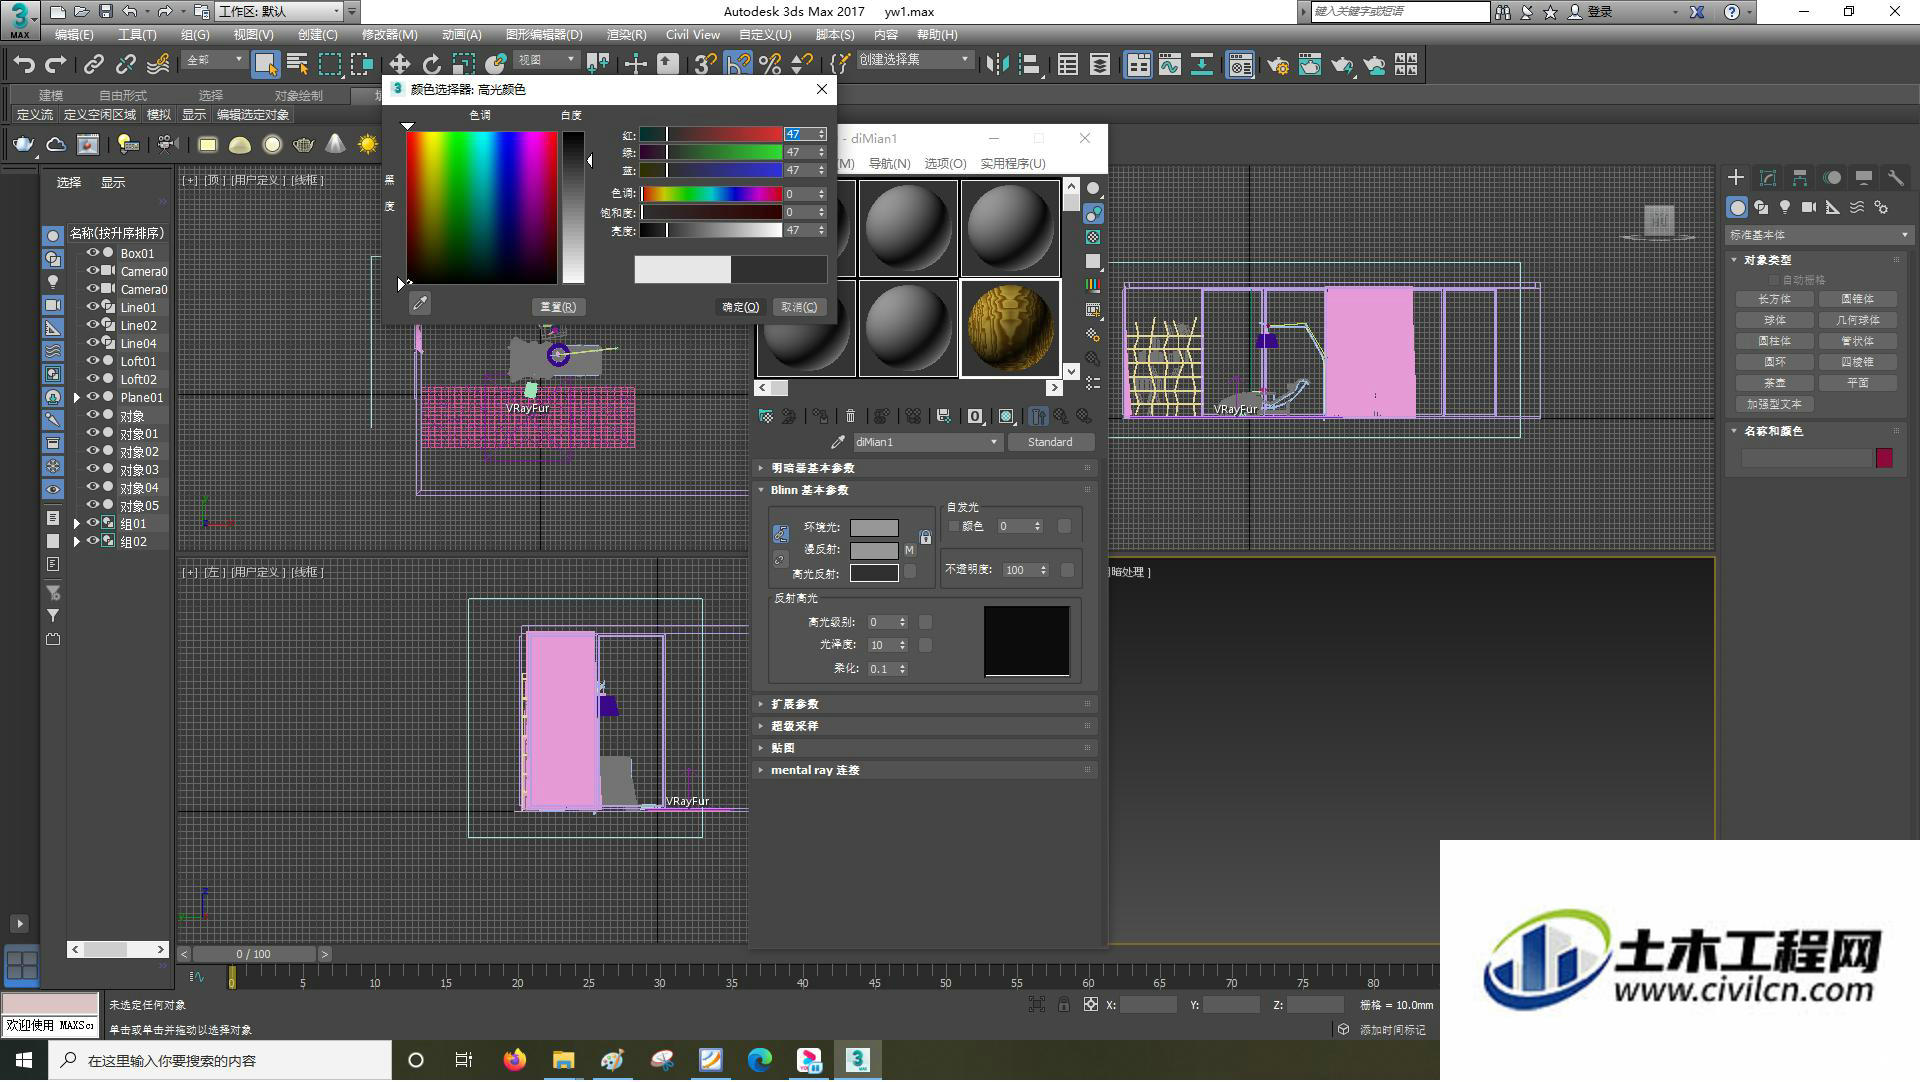Open the Utilities wrench tab
The width and height of the screenshot is (1920, 1082).
coord(1895,178)
